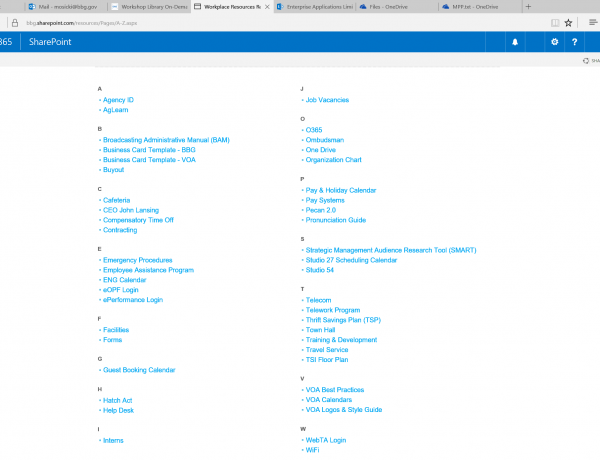Open the Hatch Act link

117,401
